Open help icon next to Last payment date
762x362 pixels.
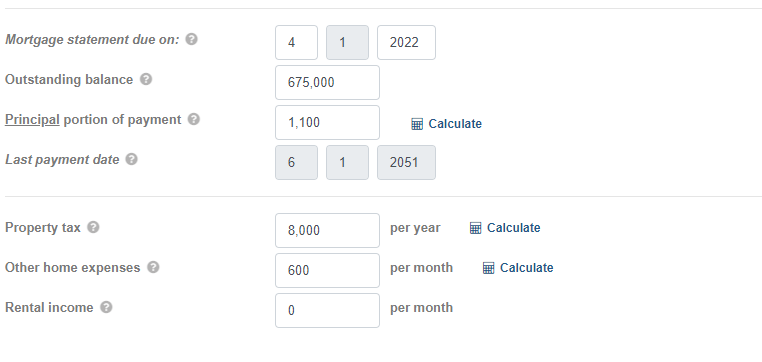coord(132,159)
